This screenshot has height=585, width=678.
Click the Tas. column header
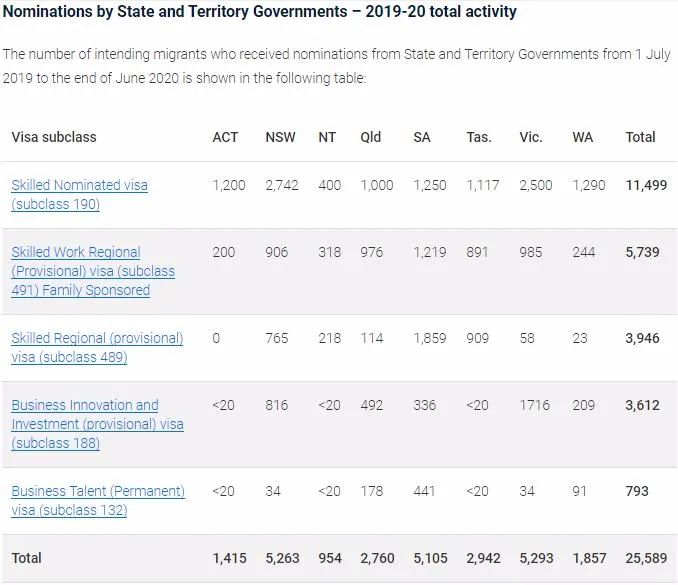479,137
